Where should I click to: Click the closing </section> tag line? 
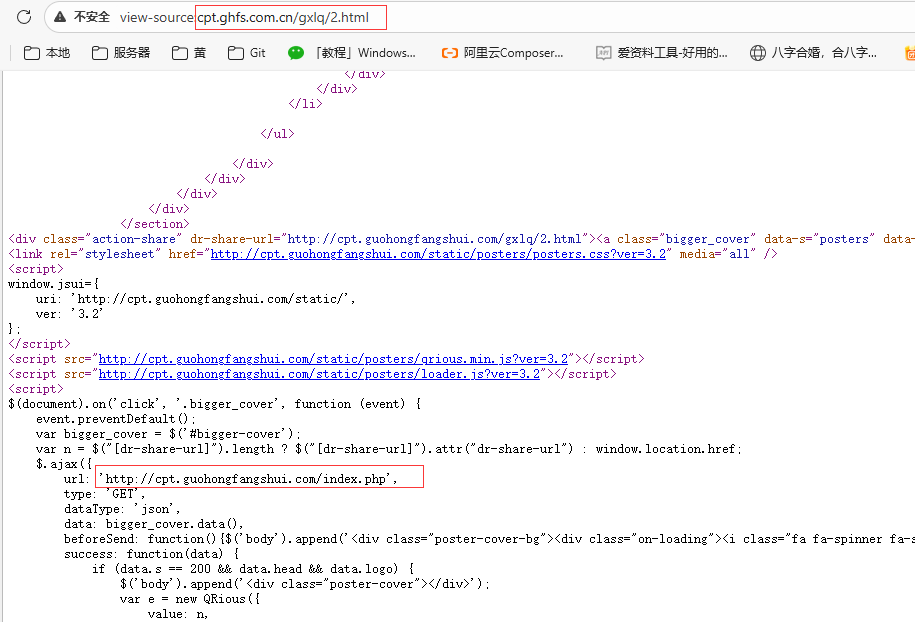tap(154, 224)
